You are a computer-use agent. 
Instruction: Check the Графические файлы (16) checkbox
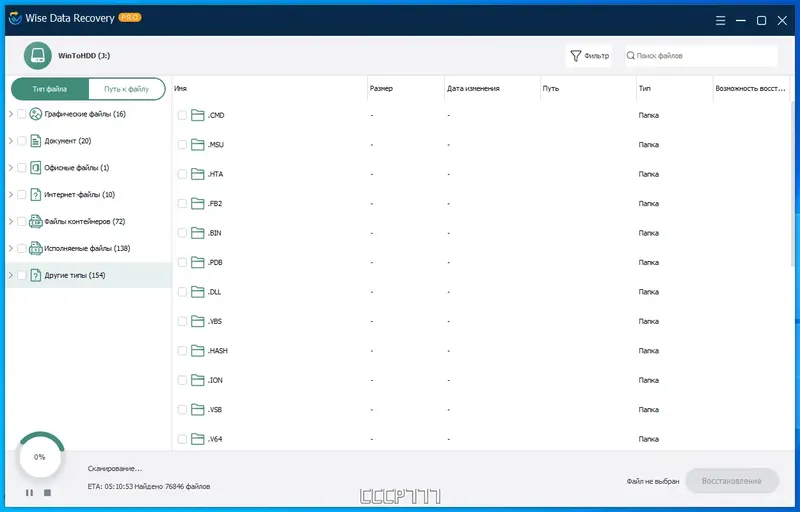point(21,114)
